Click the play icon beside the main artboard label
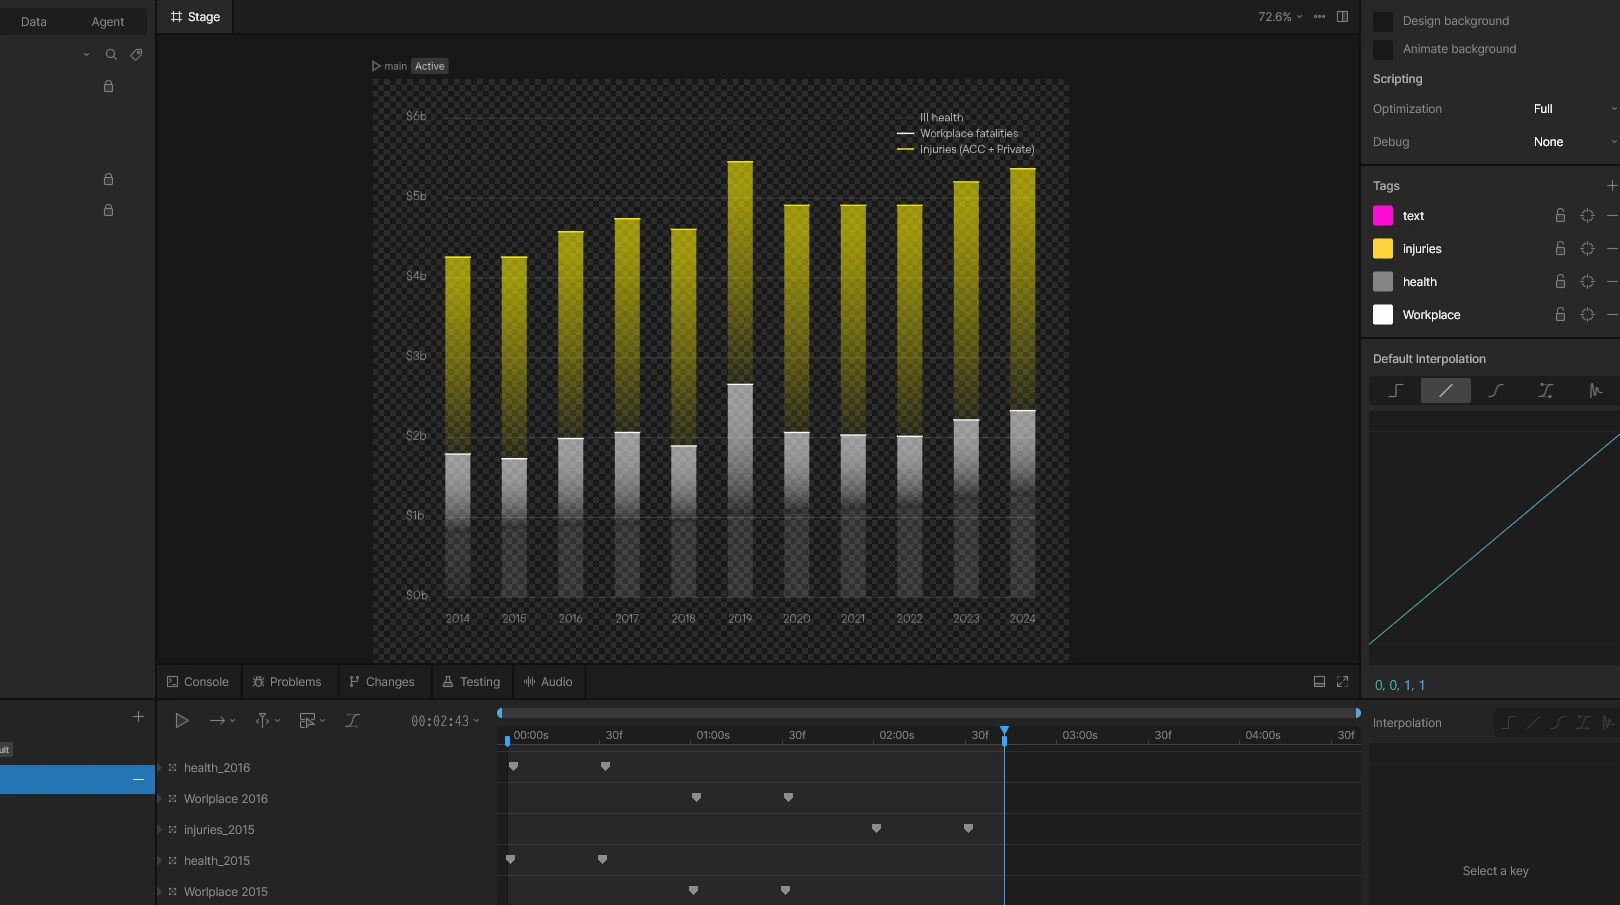Viewport: 1620px width, 905px height. pos(376,66)
